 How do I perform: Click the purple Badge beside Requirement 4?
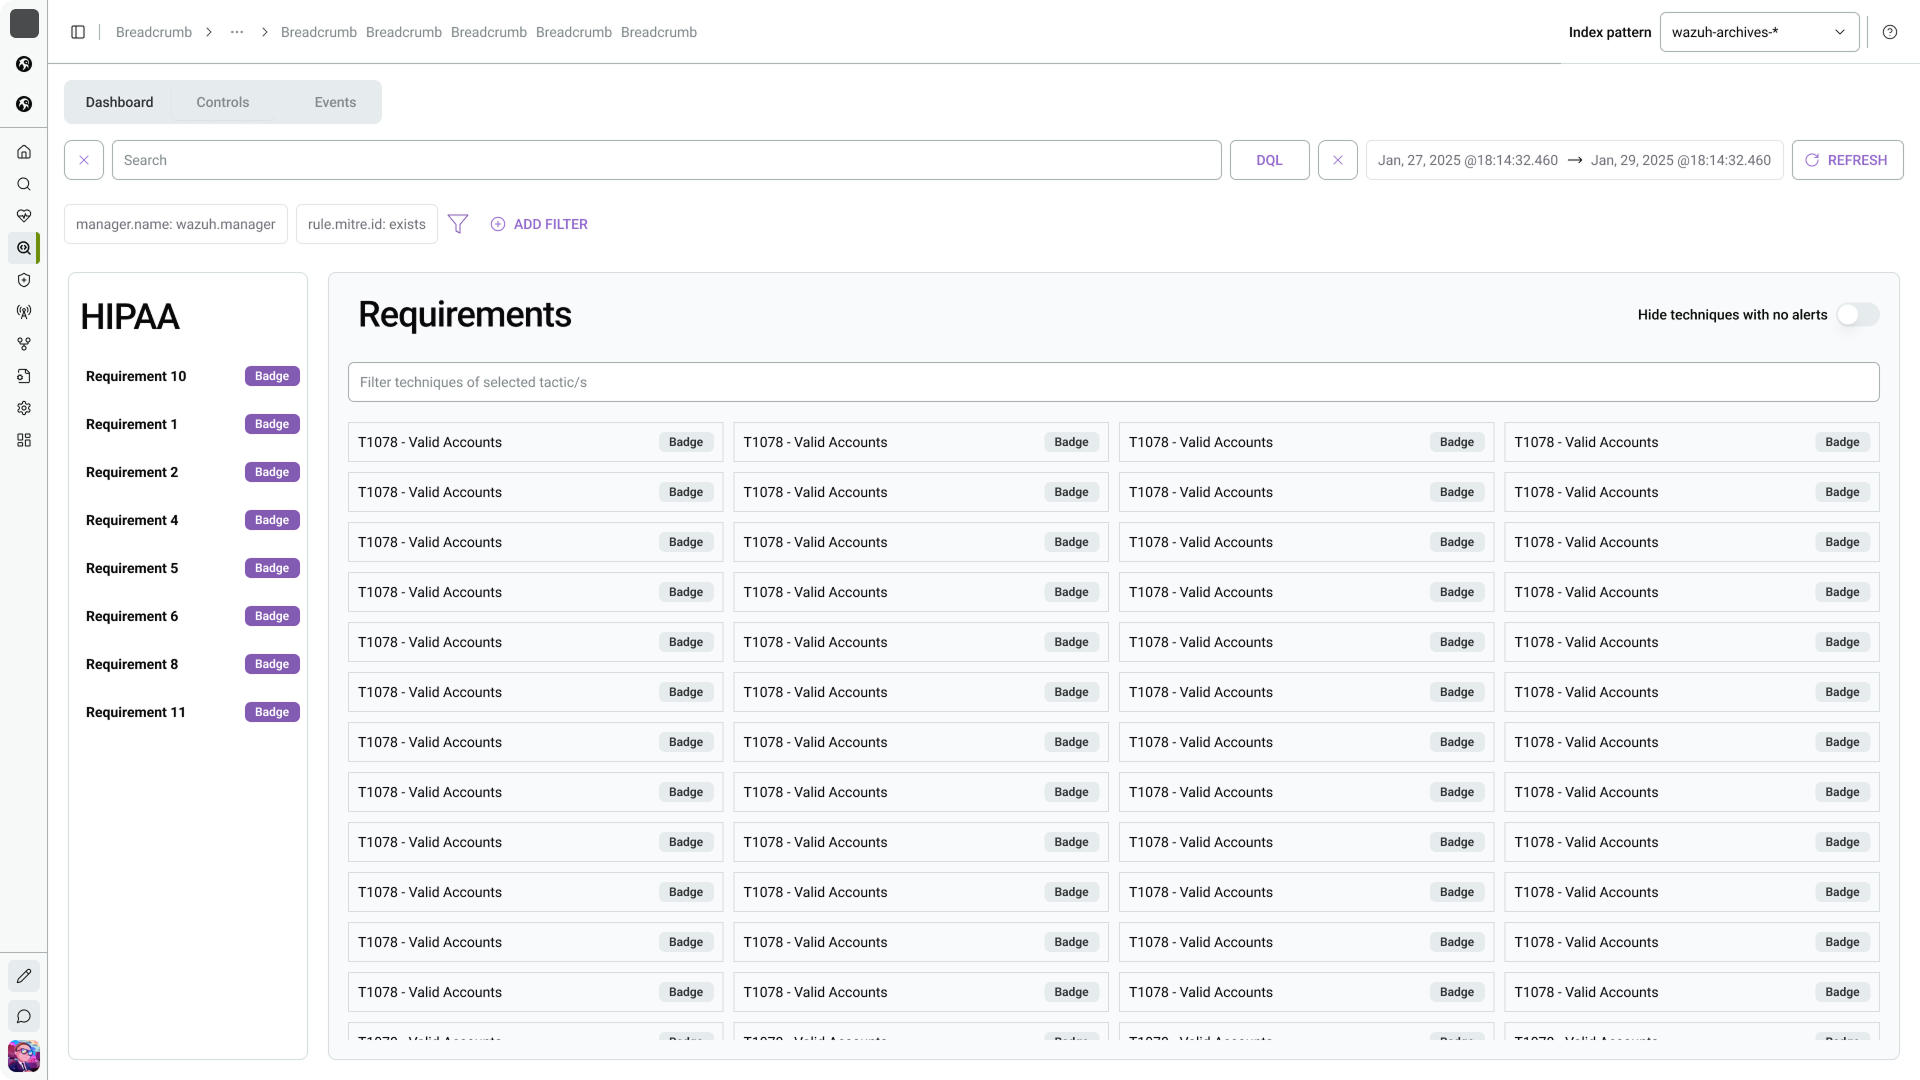272,520
